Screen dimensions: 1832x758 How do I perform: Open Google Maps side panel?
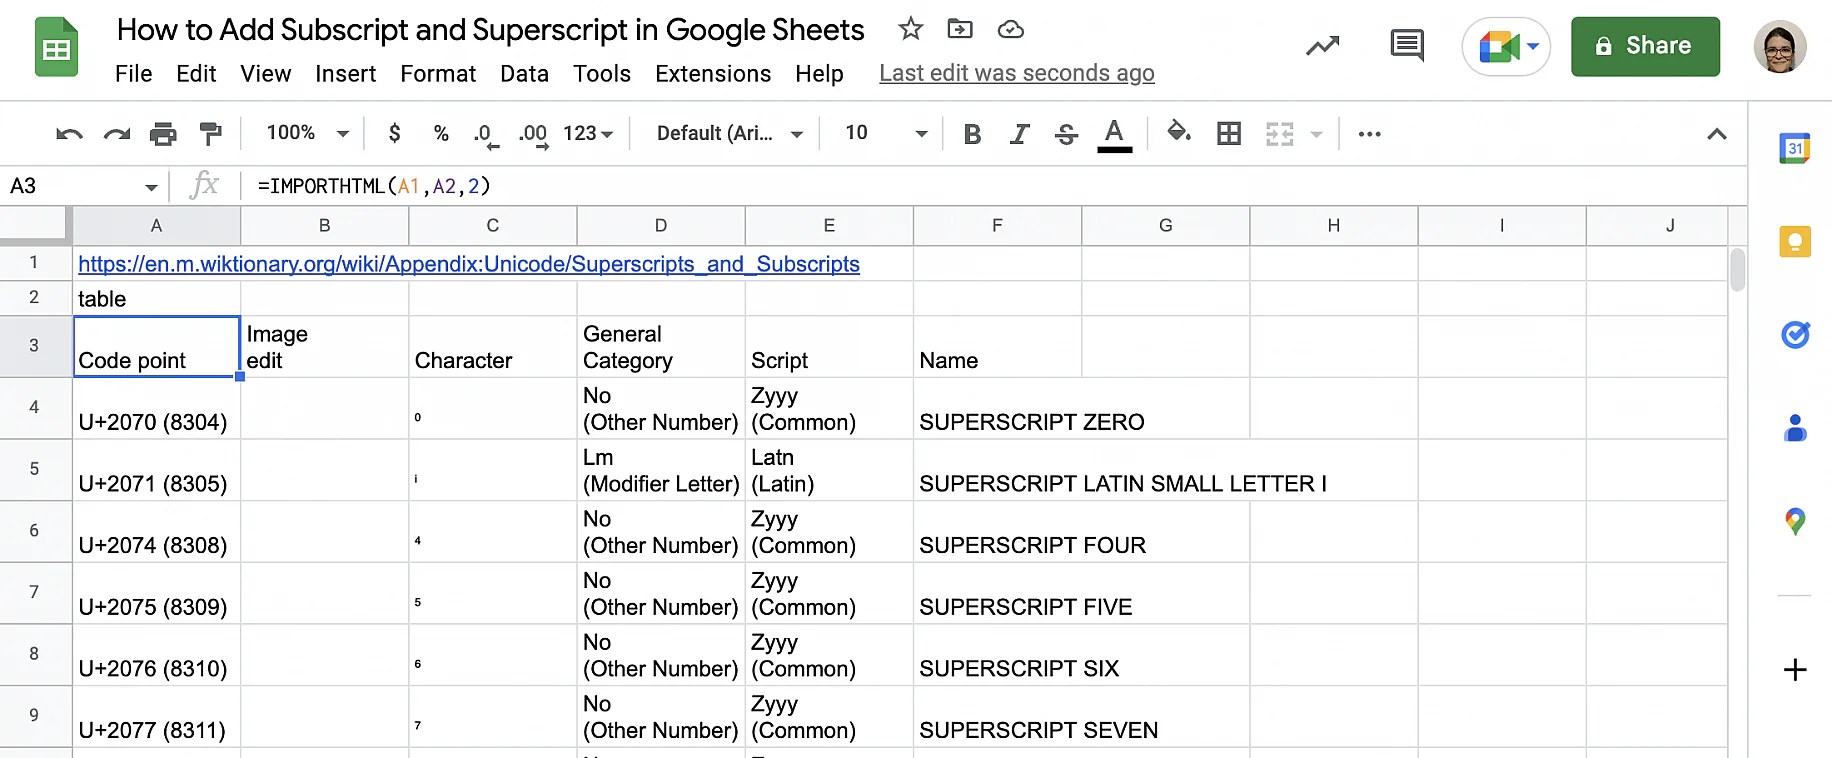(x=1795, y=521)
